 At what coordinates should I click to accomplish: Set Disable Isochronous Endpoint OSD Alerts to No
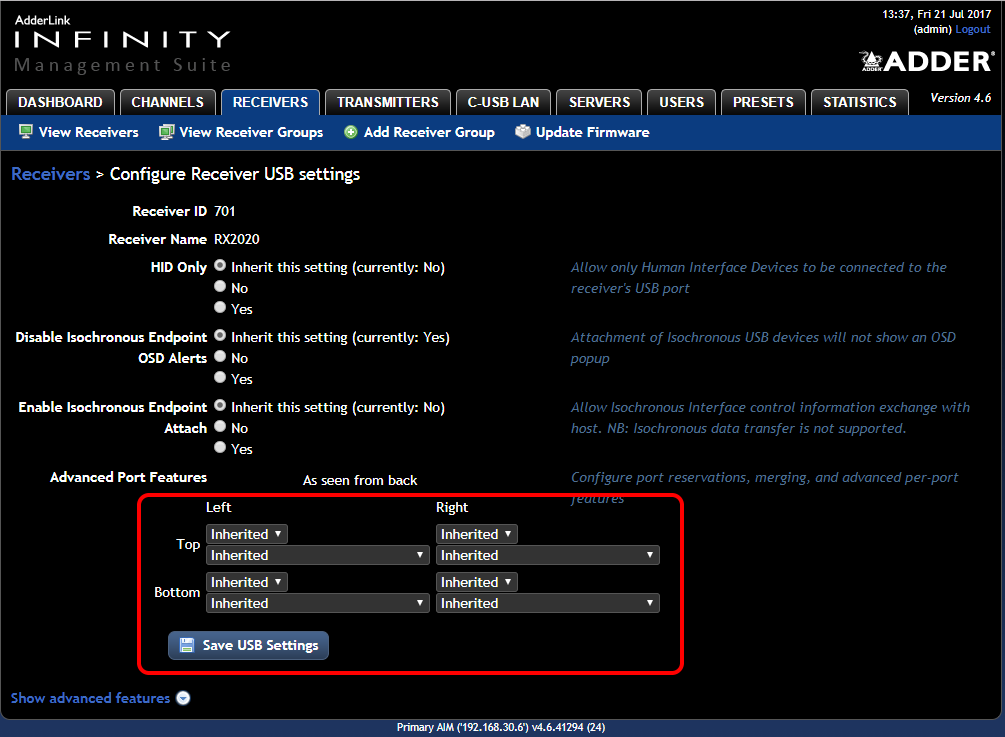220,356
